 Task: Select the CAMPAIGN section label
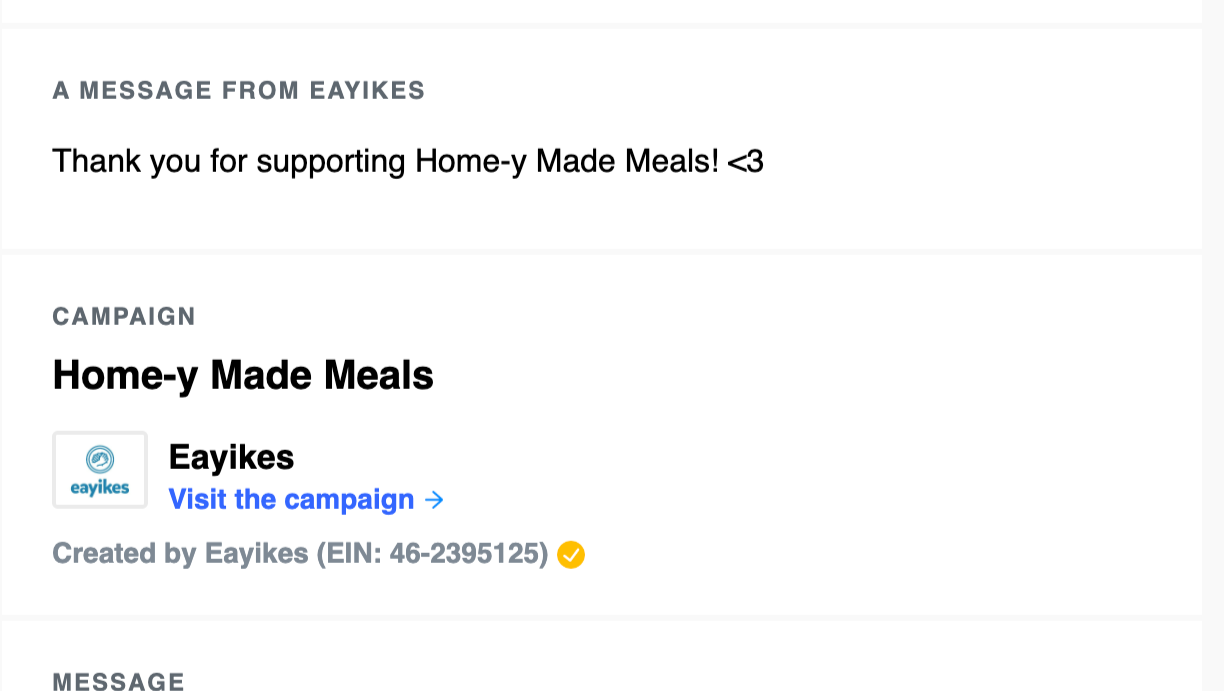(124, 317)
